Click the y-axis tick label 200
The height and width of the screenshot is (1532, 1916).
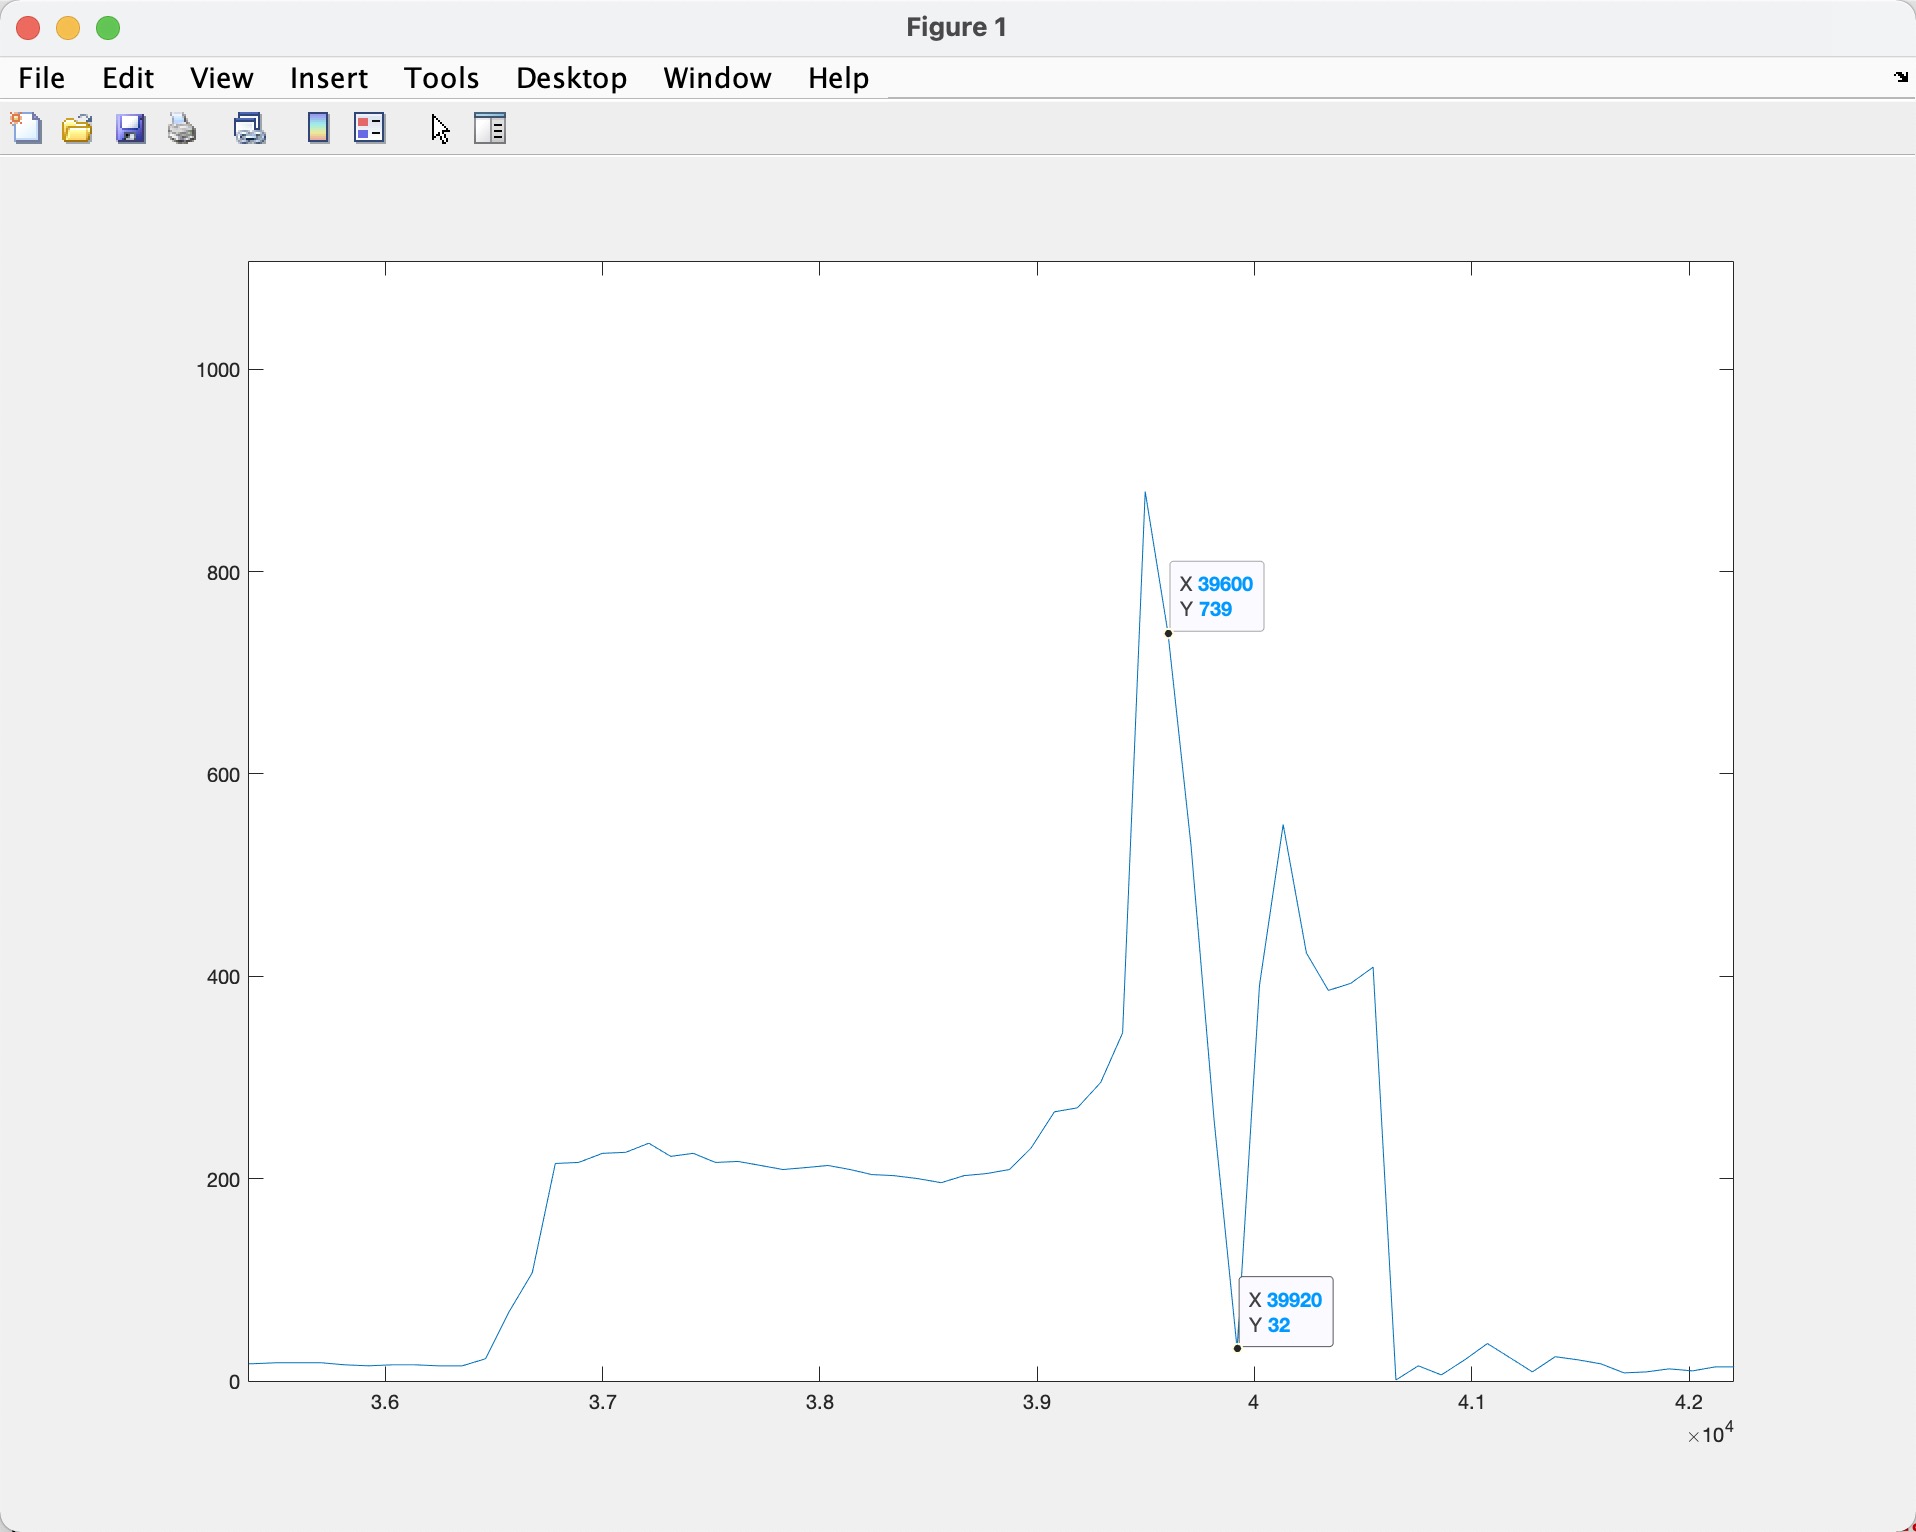(223, 1180)
